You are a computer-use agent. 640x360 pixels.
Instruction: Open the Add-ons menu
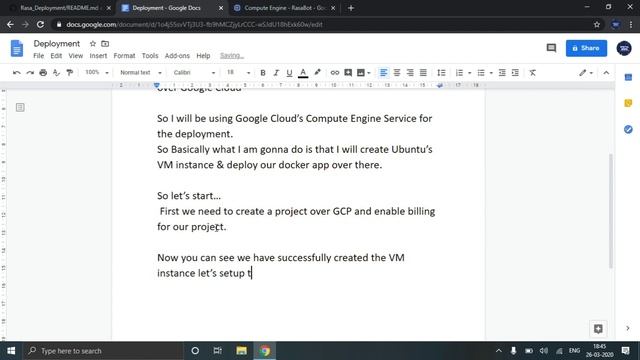click(177, 56)
